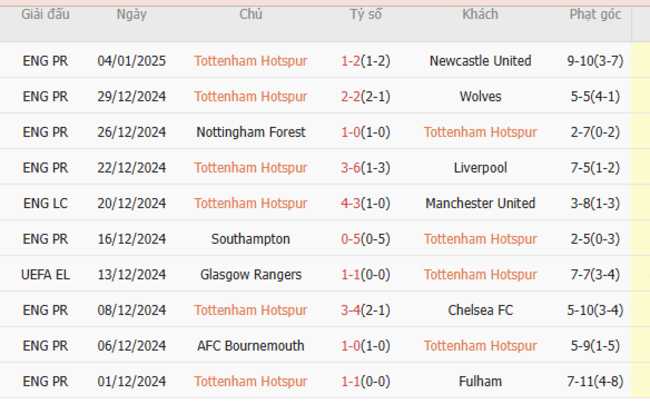Click the 0-5 score against Southampton

click(351, 239)
